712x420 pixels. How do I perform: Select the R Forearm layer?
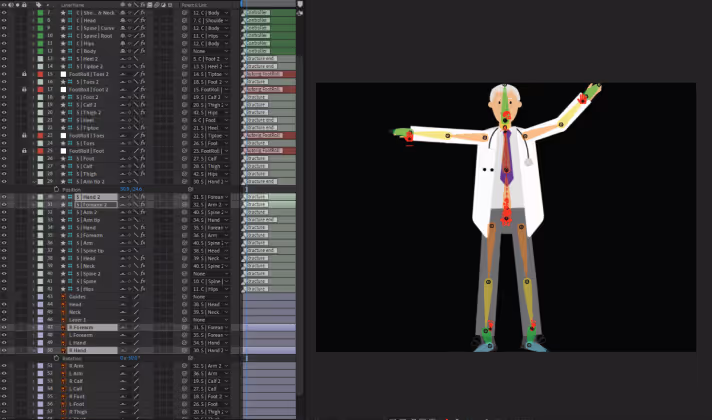93,327
